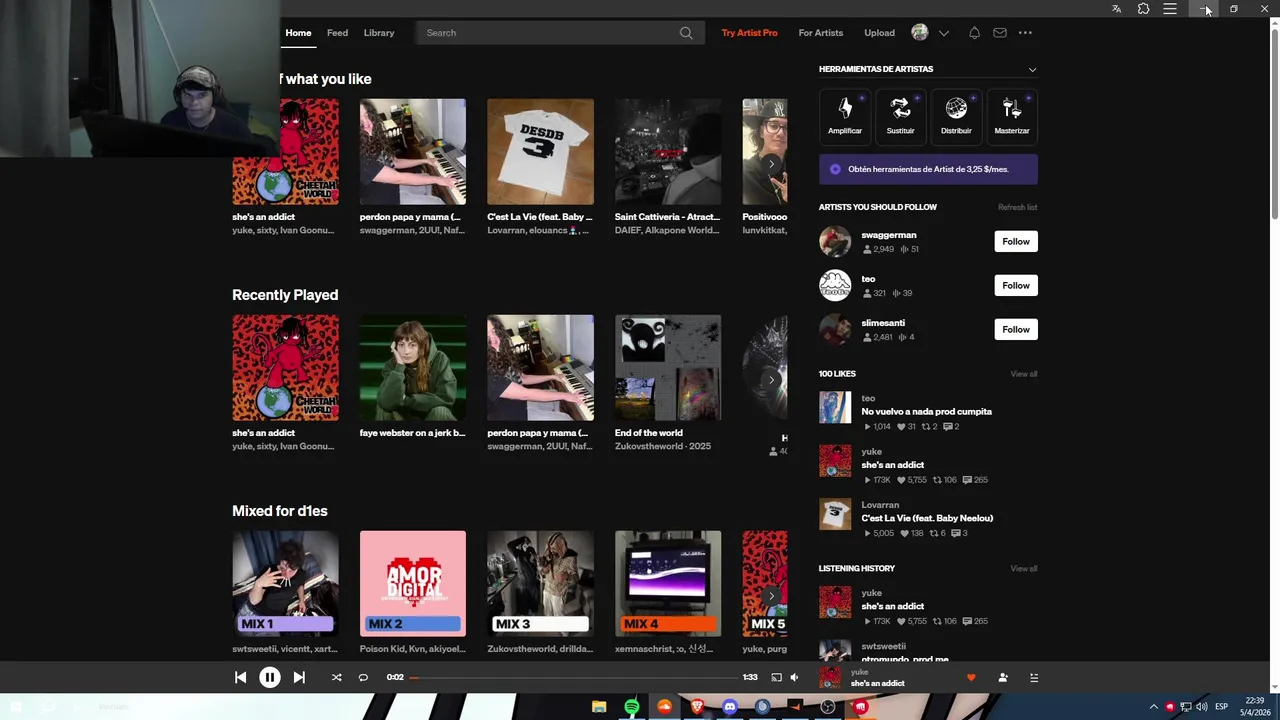Follow teo

[x=1016, y=285]
